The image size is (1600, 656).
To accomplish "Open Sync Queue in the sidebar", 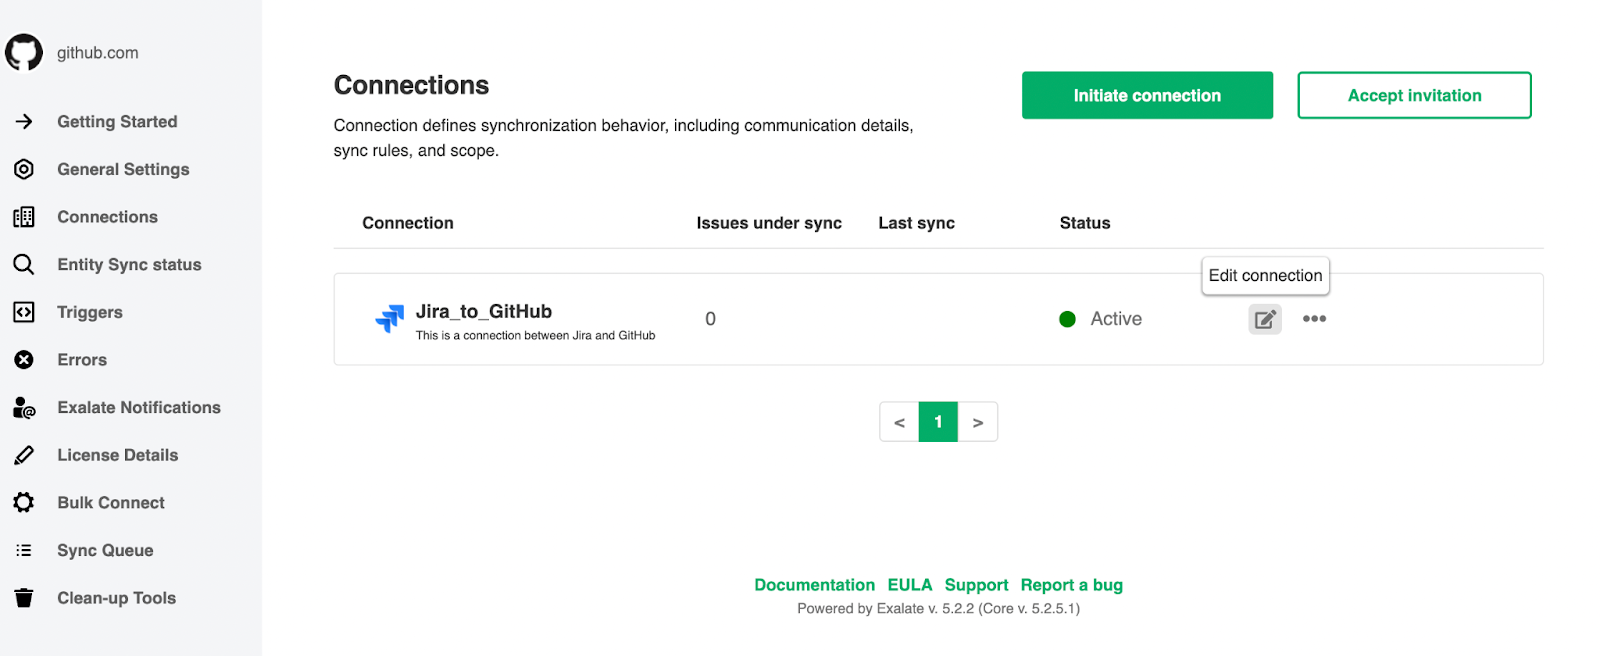I will pyautogui.click(x=105, y=550).
